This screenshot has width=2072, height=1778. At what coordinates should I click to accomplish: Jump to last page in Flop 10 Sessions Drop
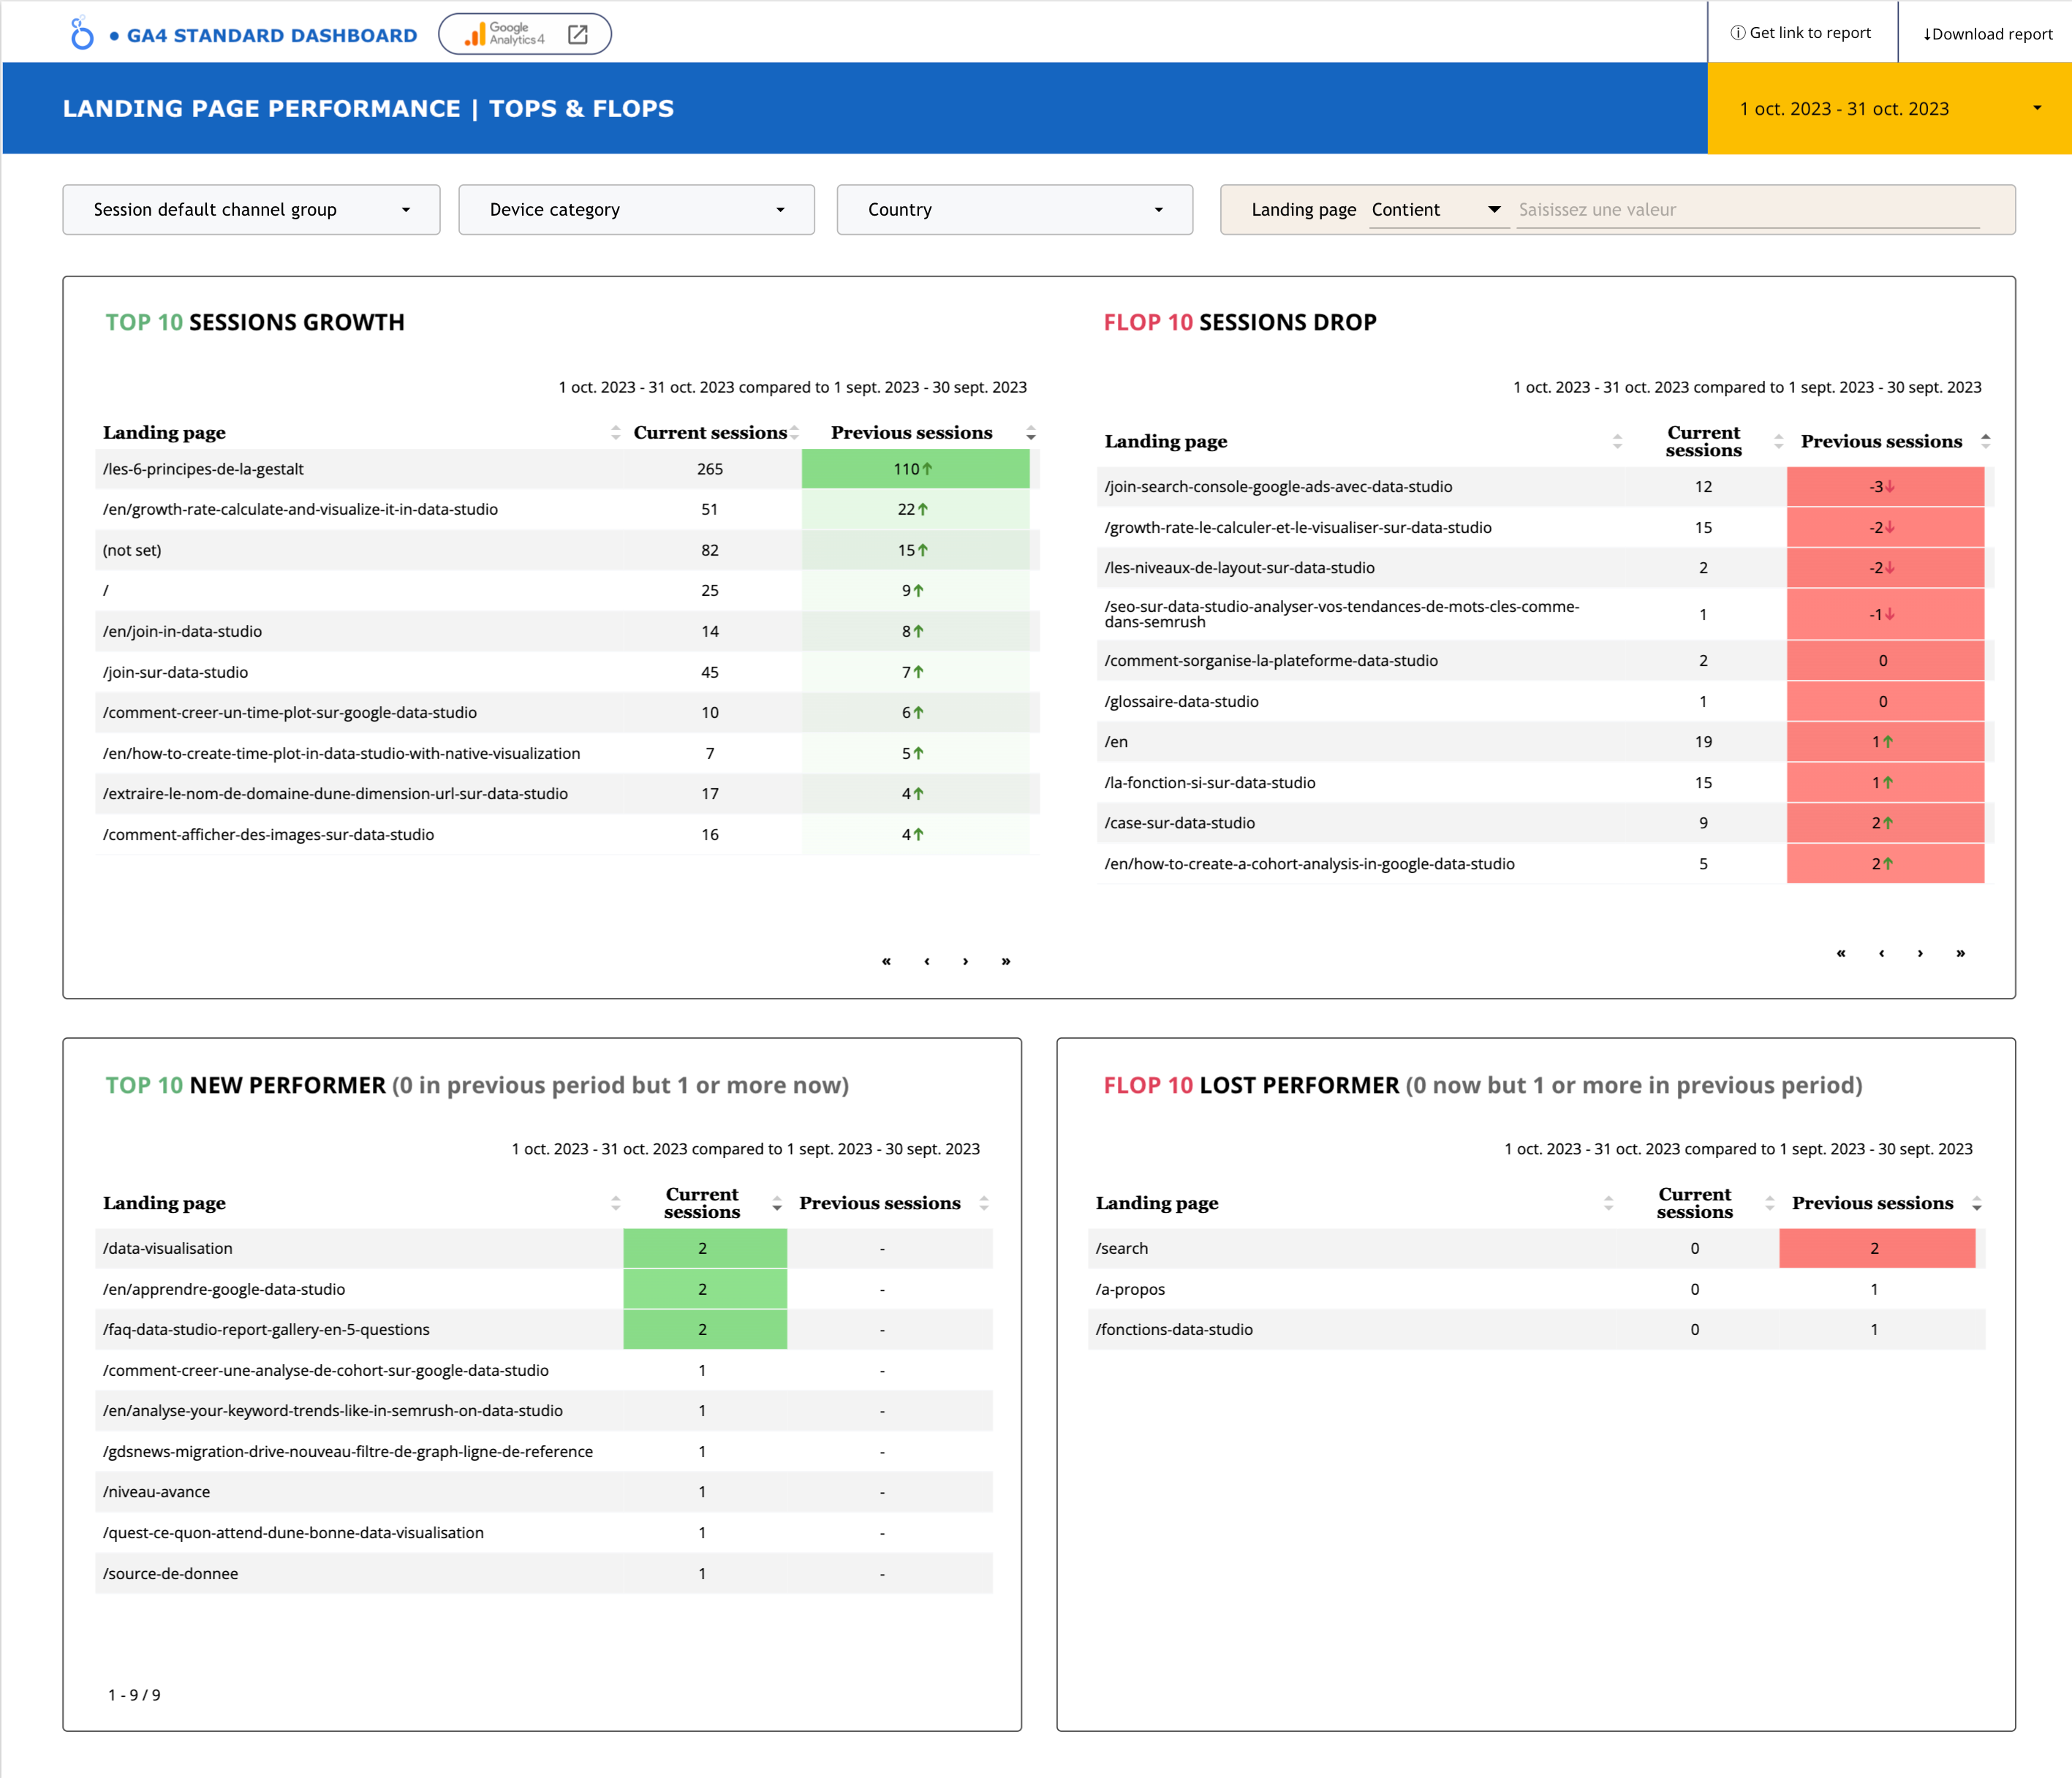click(1959, 953)
